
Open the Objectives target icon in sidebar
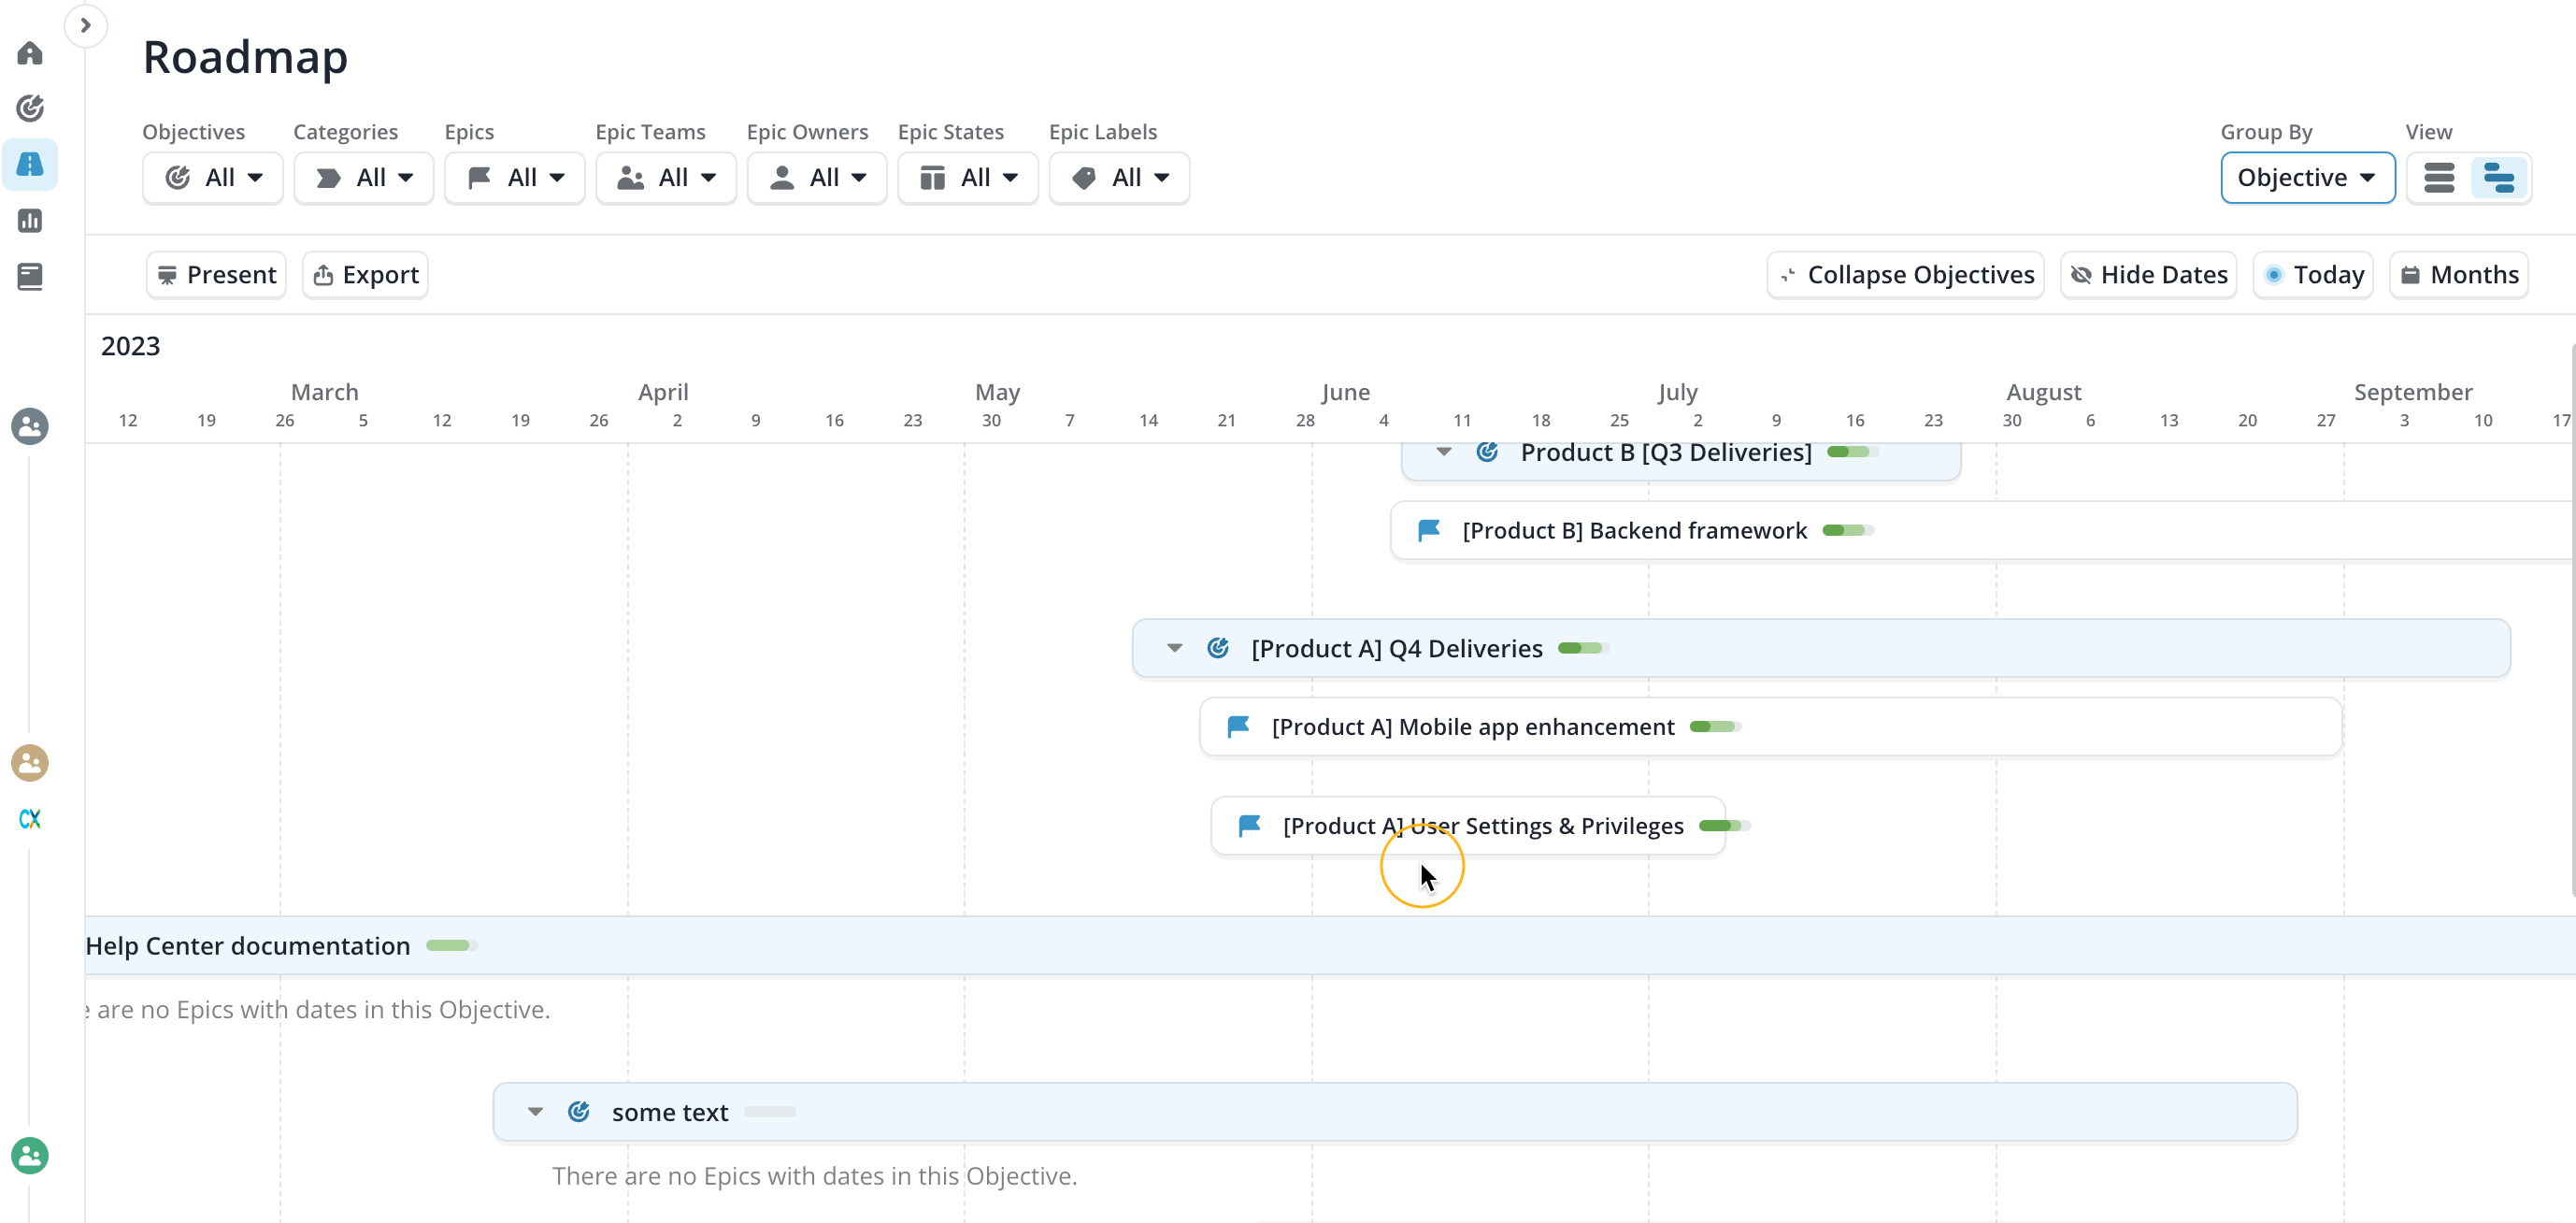click(x=30, y=108)
